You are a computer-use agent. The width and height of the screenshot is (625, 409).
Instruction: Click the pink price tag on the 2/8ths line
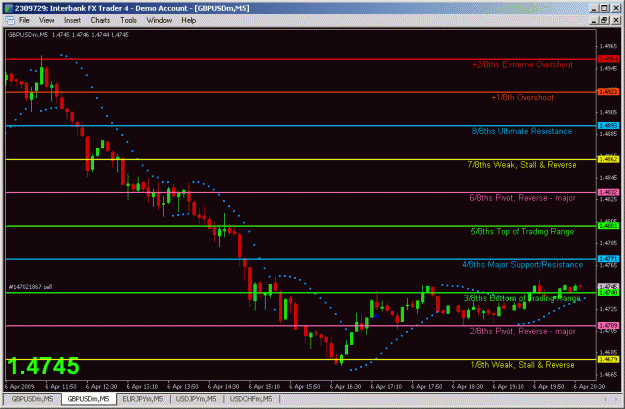click(609, 326)
